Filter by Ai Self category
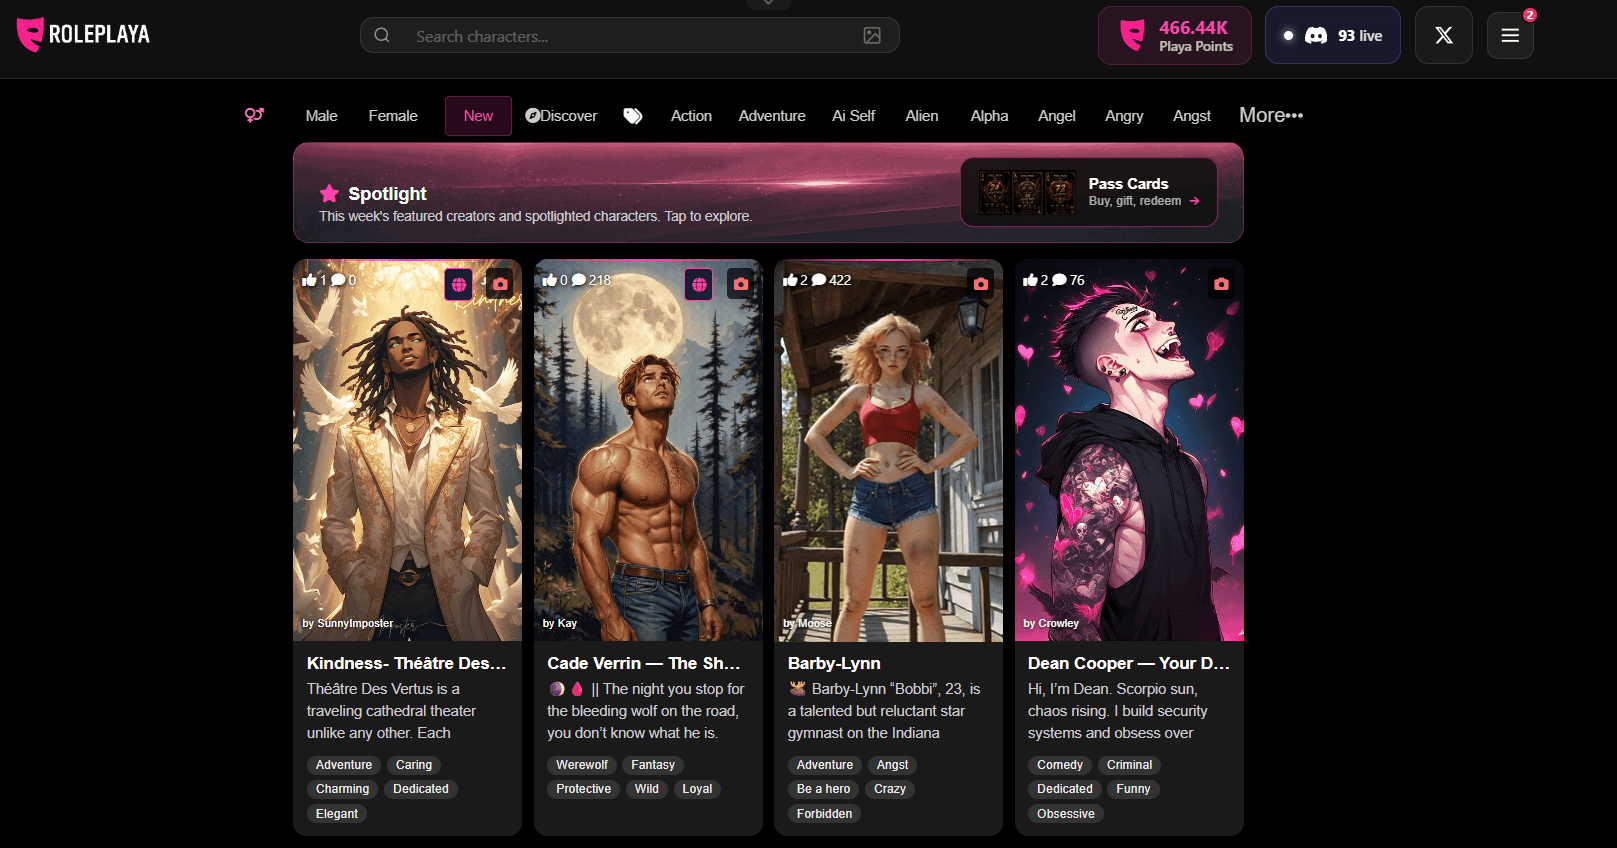Viewport: 1617px width, 848px height. tap(853, 116)
